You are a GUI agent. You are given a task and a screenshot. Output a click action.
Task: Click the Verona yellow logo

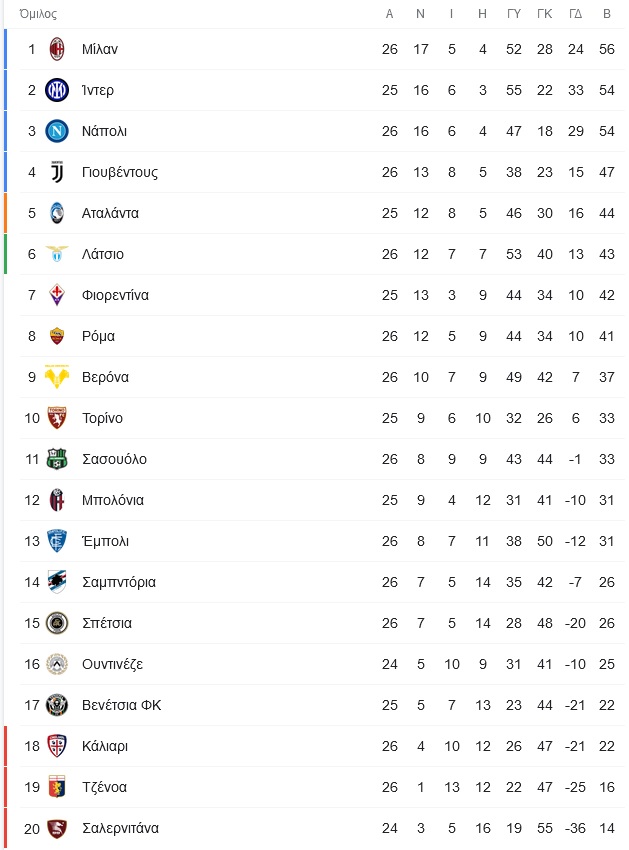(57, 377)
